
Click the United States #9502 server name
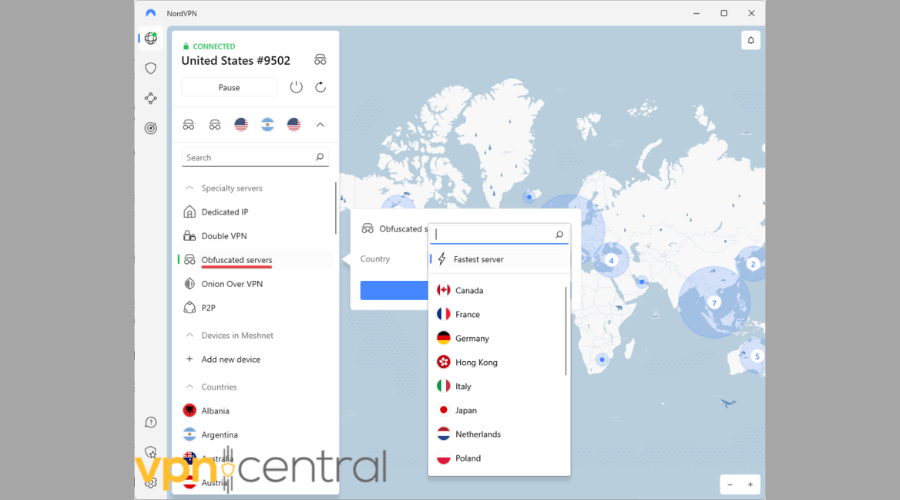tap(236, 61)
